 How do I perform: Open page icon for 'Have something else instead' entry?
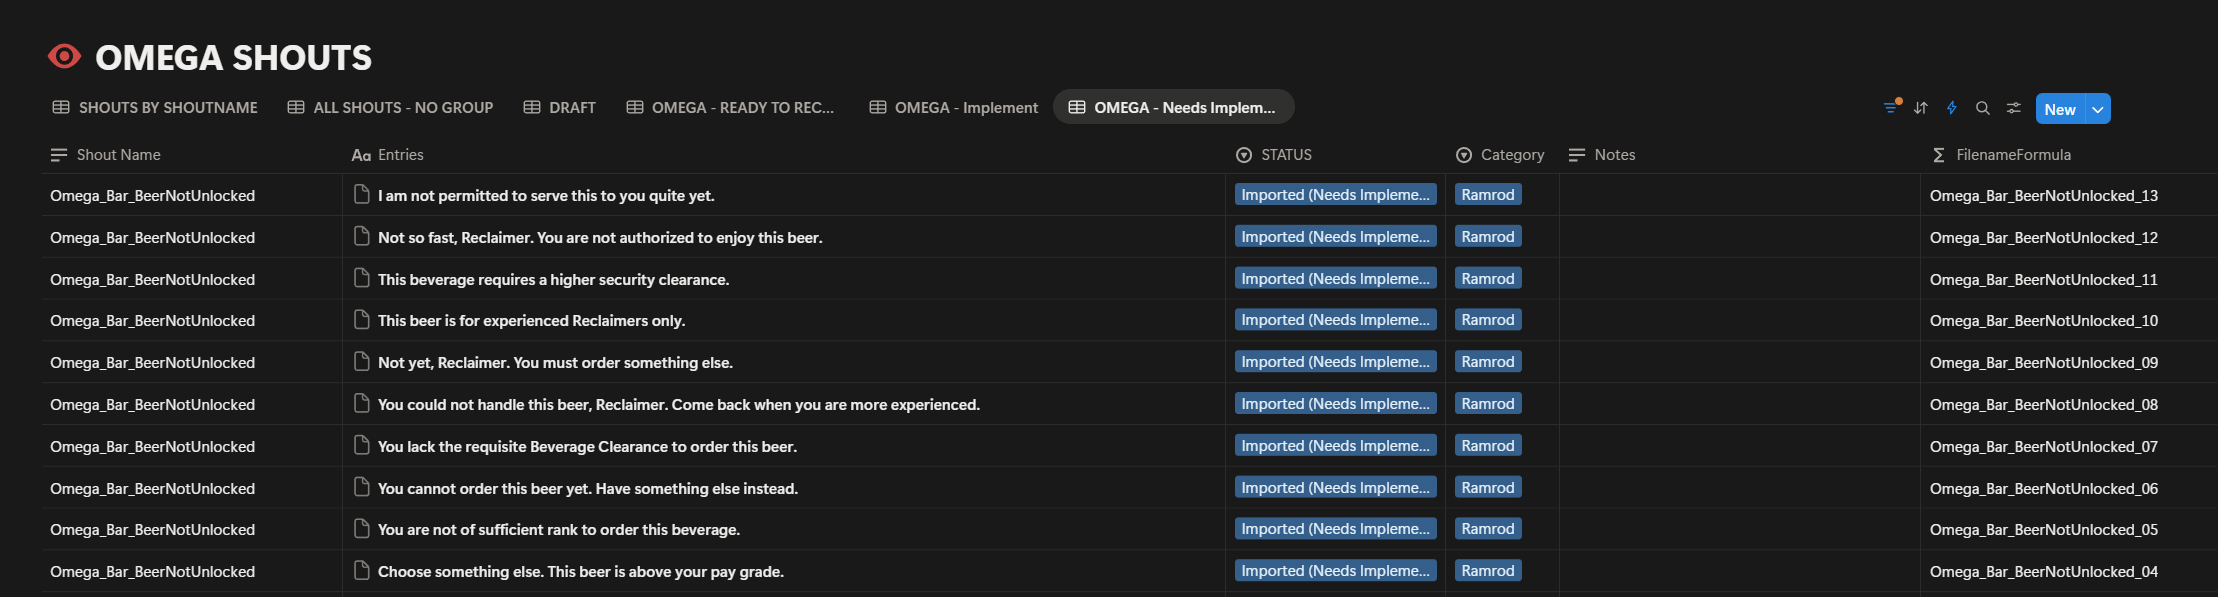(x=362, y=487)
